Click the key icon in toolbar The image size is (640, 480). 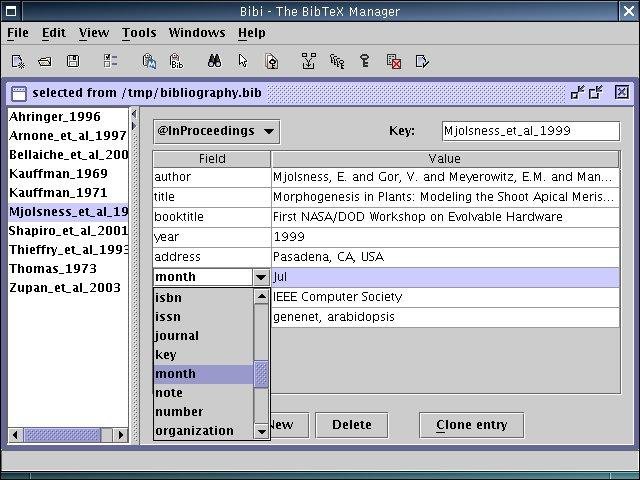tap(365, 61)
